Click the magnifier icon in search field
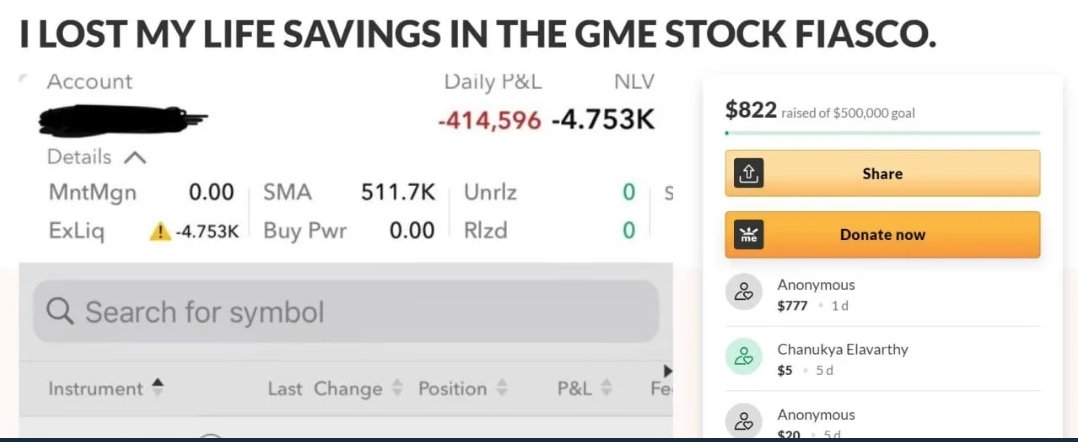 coord(60,313)
